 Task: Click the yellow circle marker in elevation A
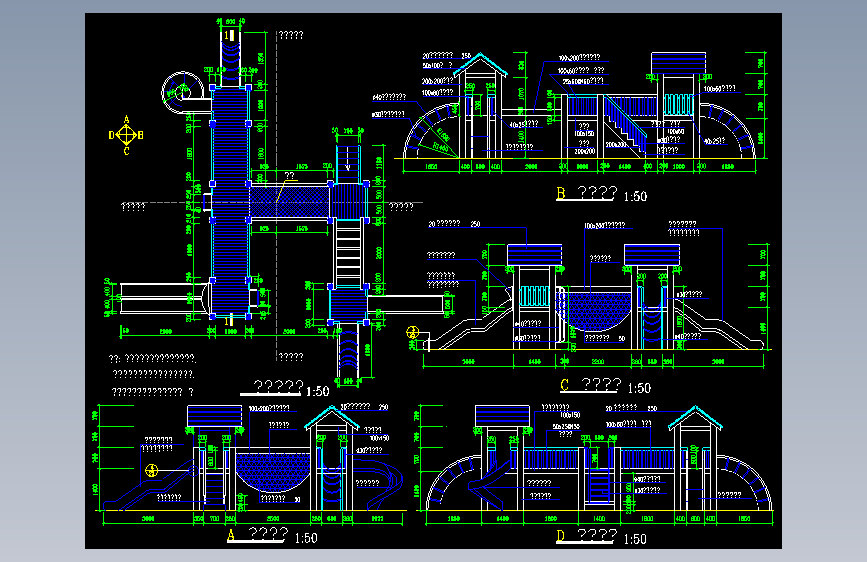pos(152,470)
